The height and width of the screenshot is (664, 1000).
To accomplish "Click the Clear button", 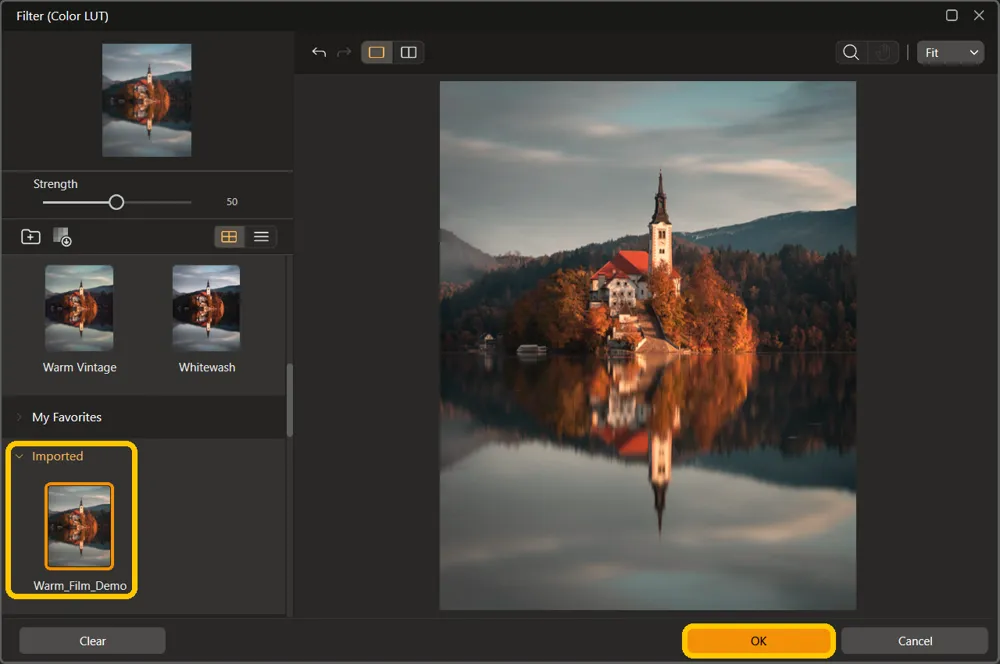I will click(92, 641).
